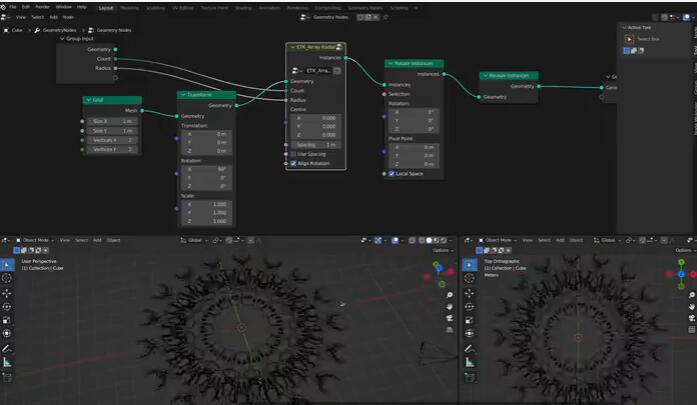697x405 pixels.
Task: Select the Annotate tool in left viewport
Action: [7, 349]
